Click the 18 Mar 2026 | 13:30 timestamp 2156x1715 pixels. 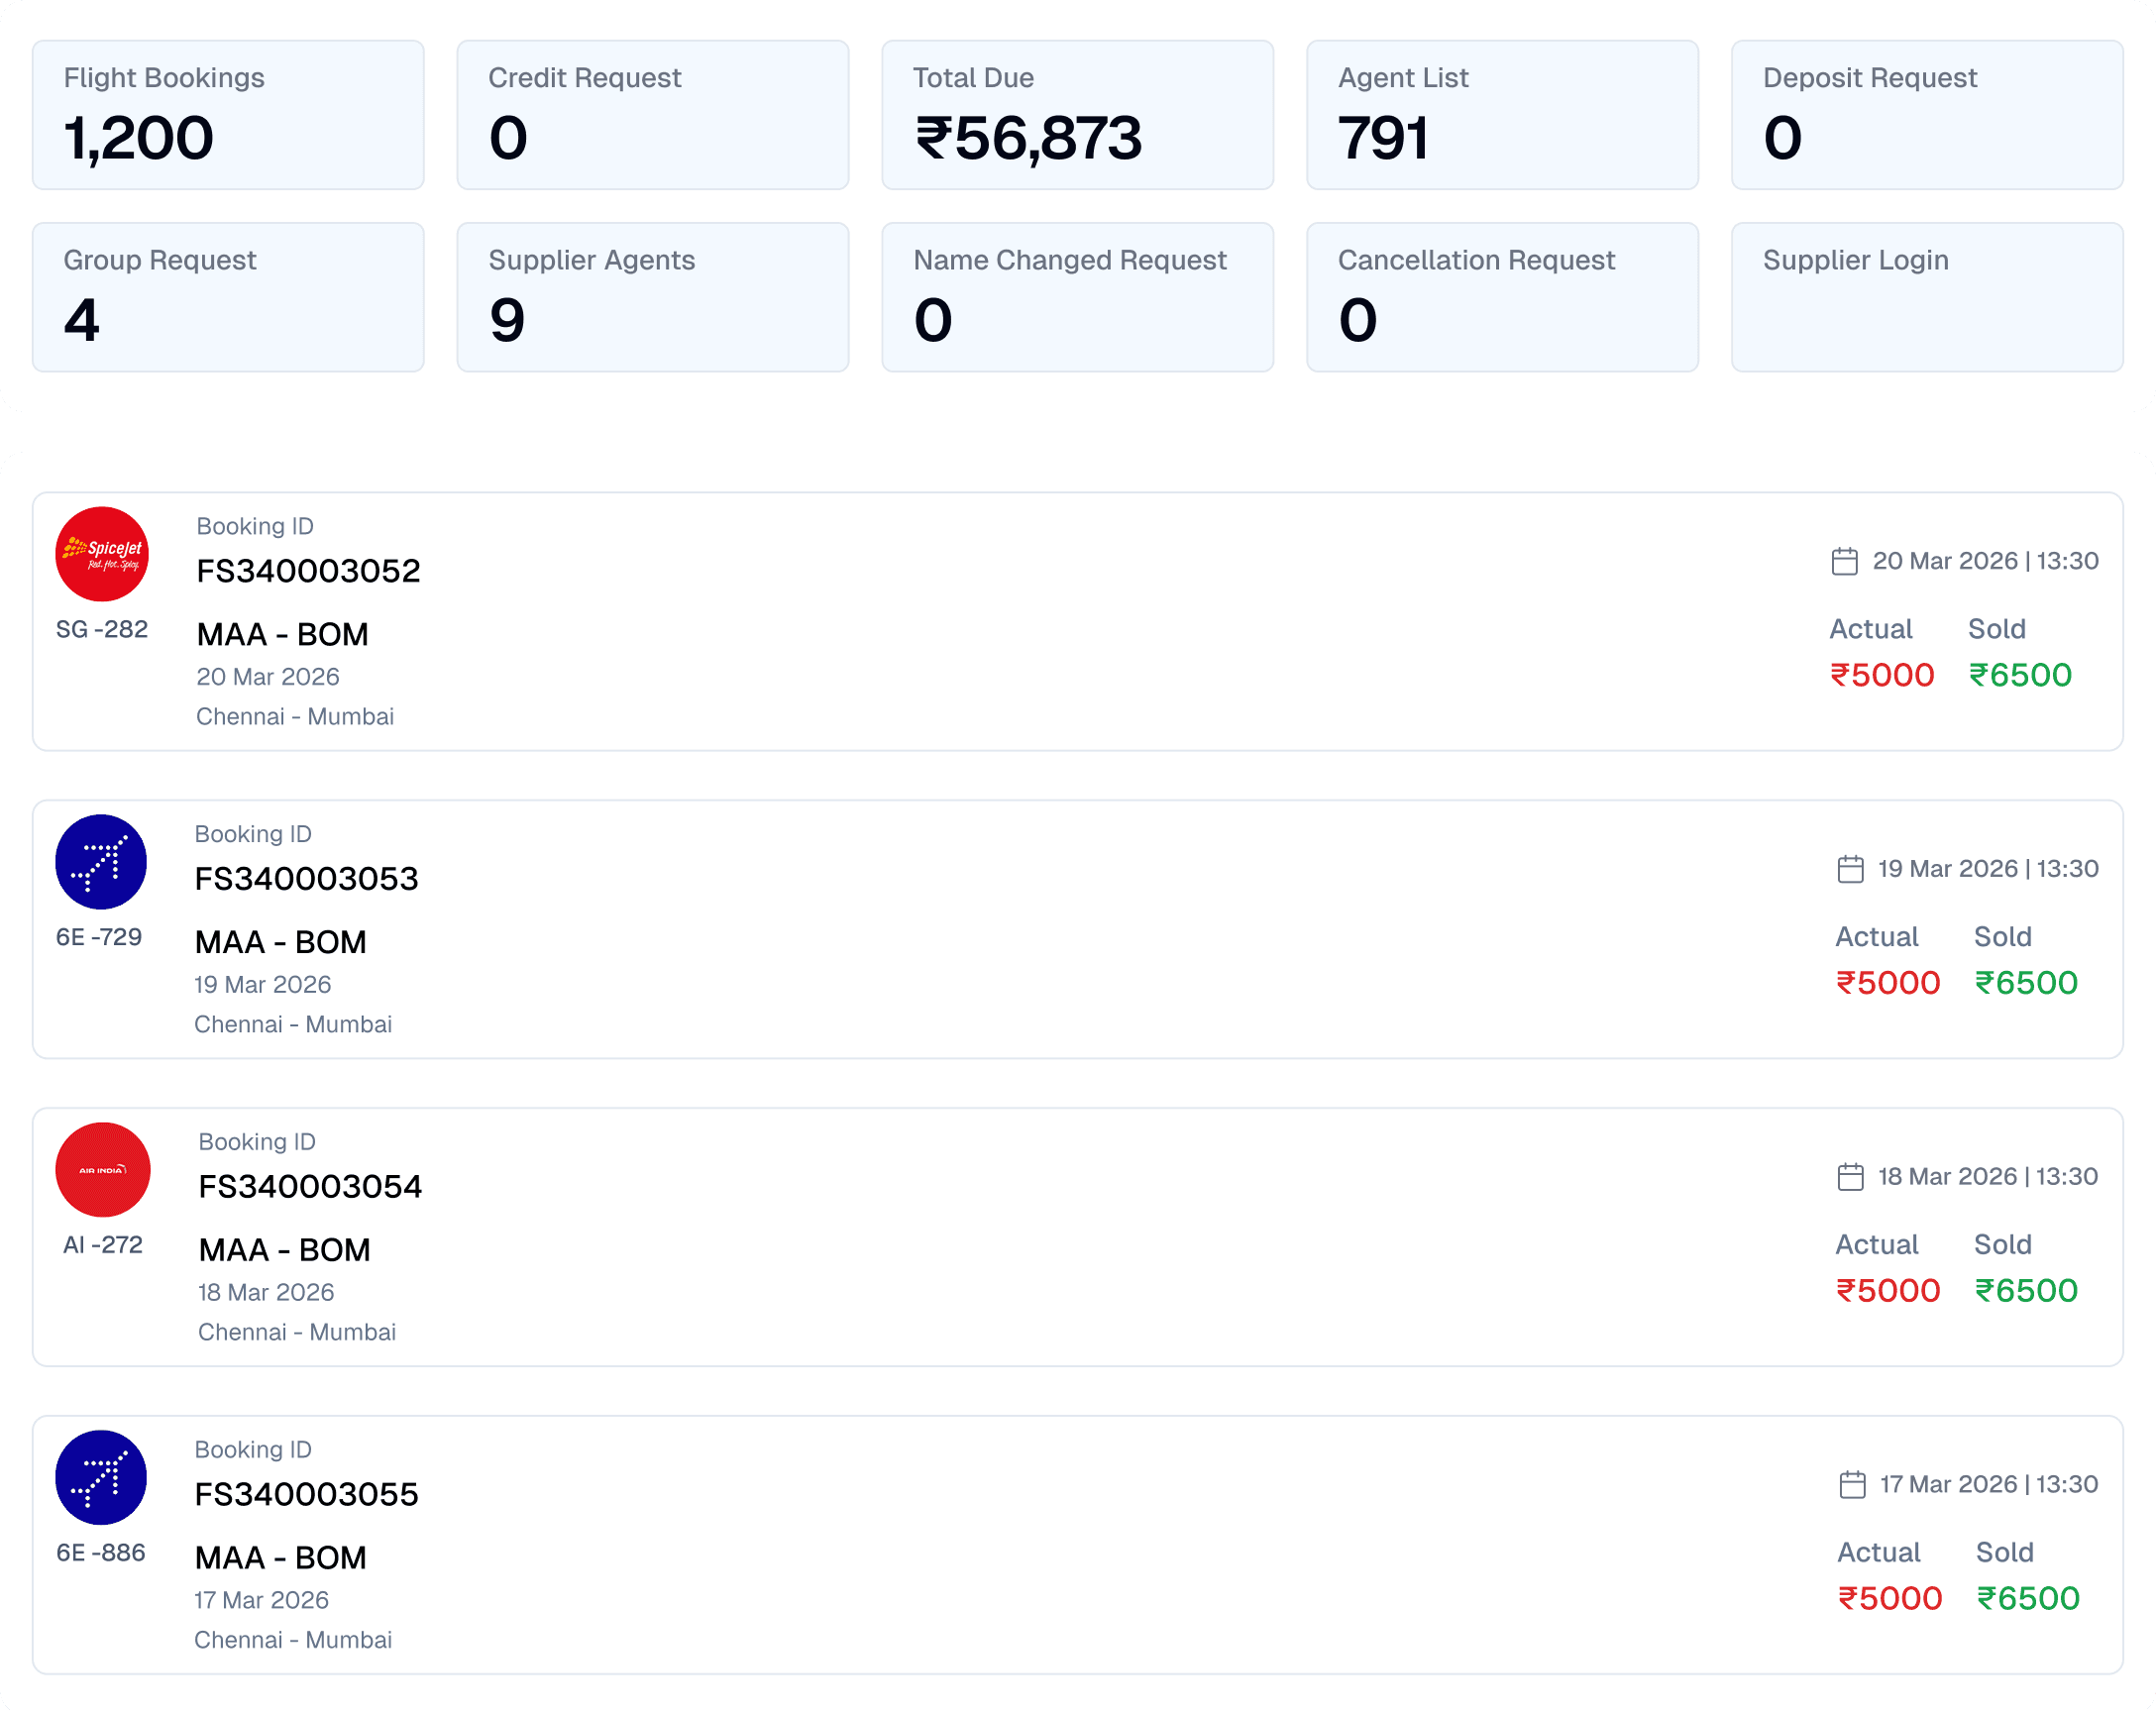coord(1989,1177)
